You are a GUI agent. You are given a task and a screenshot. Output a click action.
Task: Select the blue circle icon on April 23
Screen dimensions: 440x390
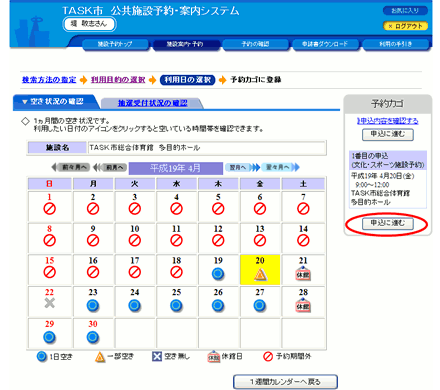click(x=93, y=306)
